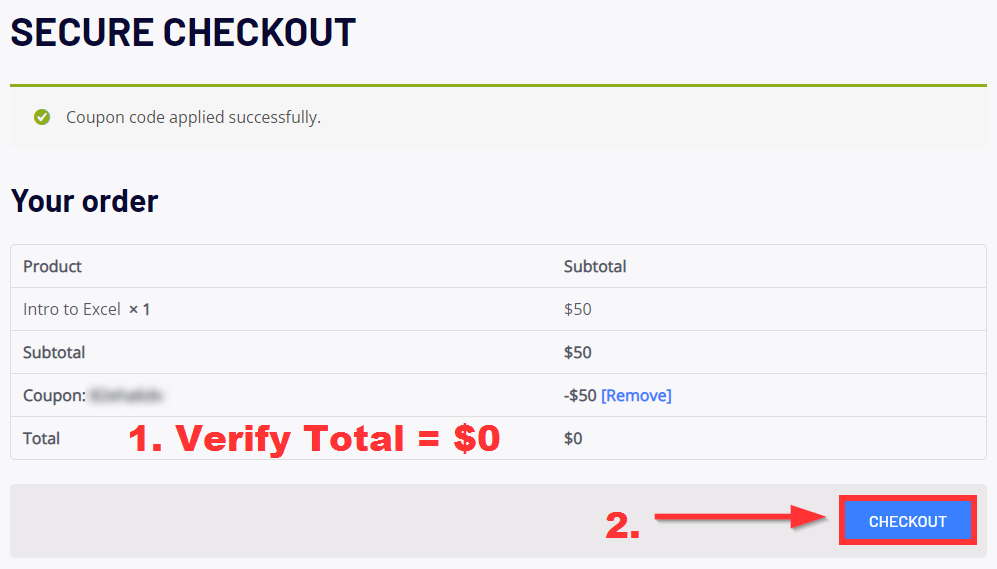Remove the applied coupon via [Remove] link
This screenshot has height=569, width=997.
click(x=636, y=395)
